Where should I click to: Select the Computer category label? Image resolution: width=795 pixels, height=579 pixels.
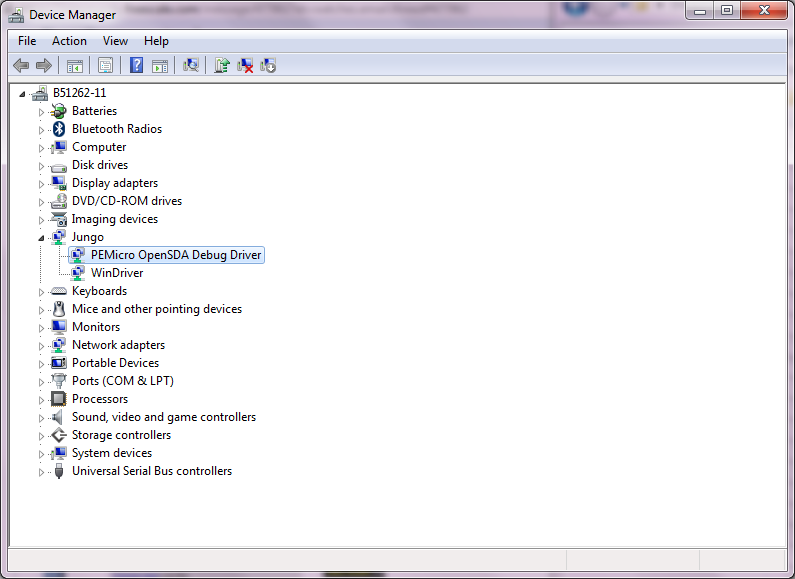click(99, 147)
